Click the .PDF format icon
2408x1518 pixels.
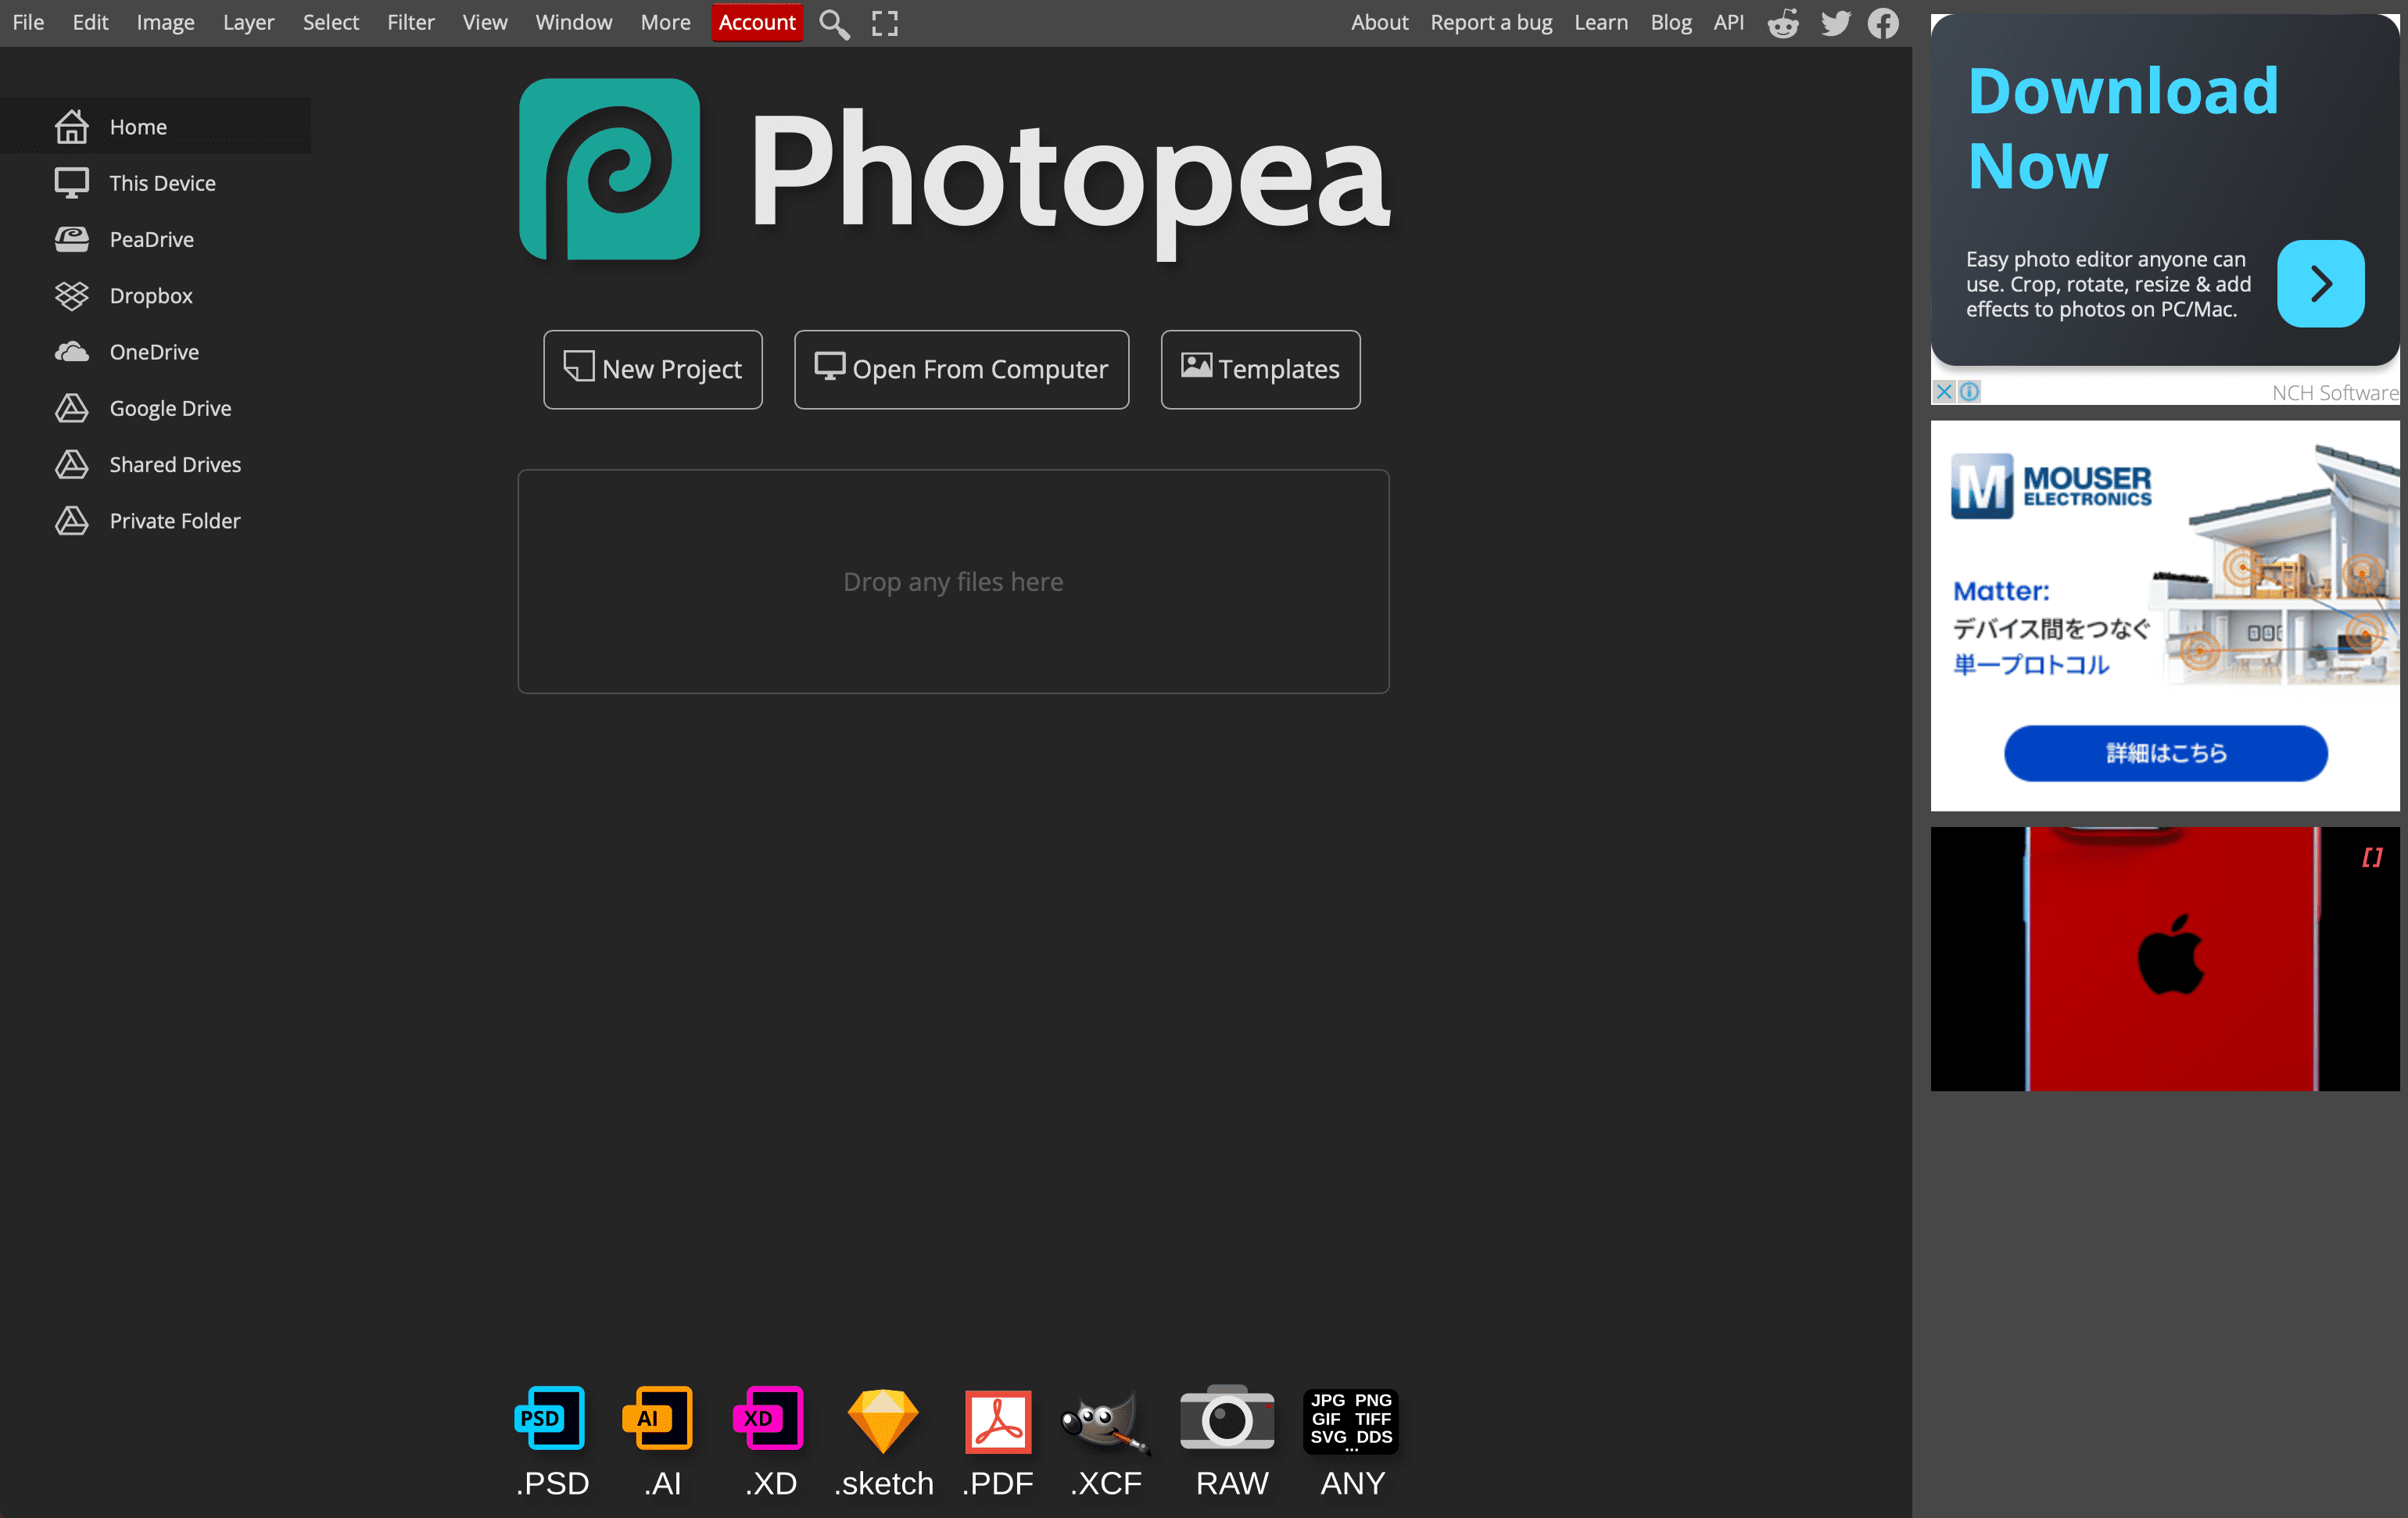pos(998,1421)
